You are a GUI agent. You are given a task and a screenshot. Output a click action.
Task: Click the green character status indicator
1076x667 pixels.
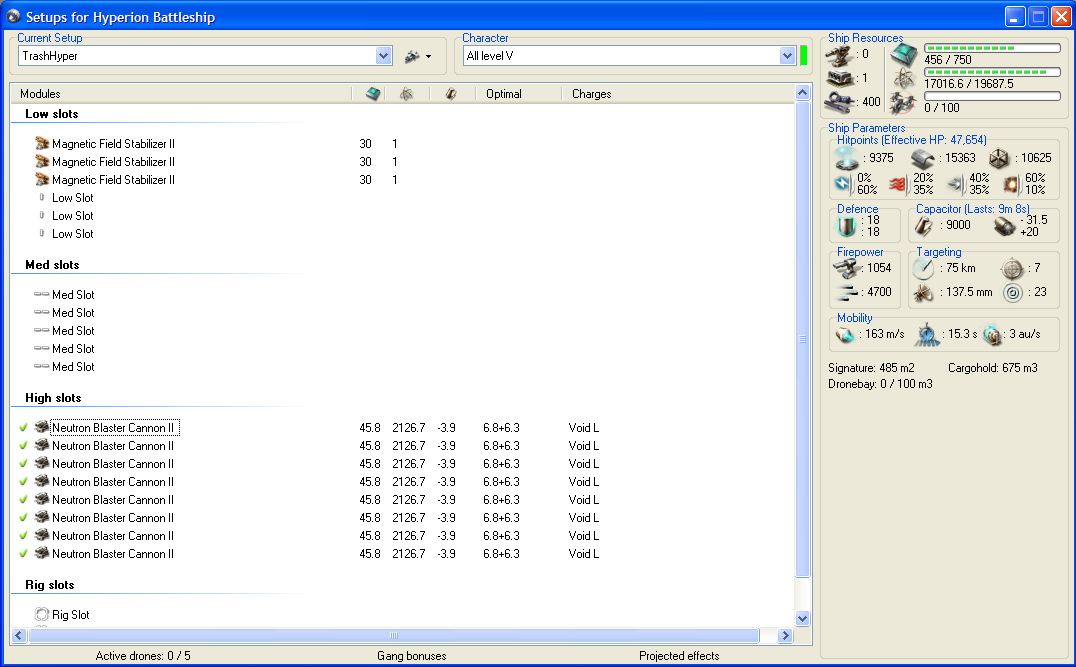click(x=804, y=56)
